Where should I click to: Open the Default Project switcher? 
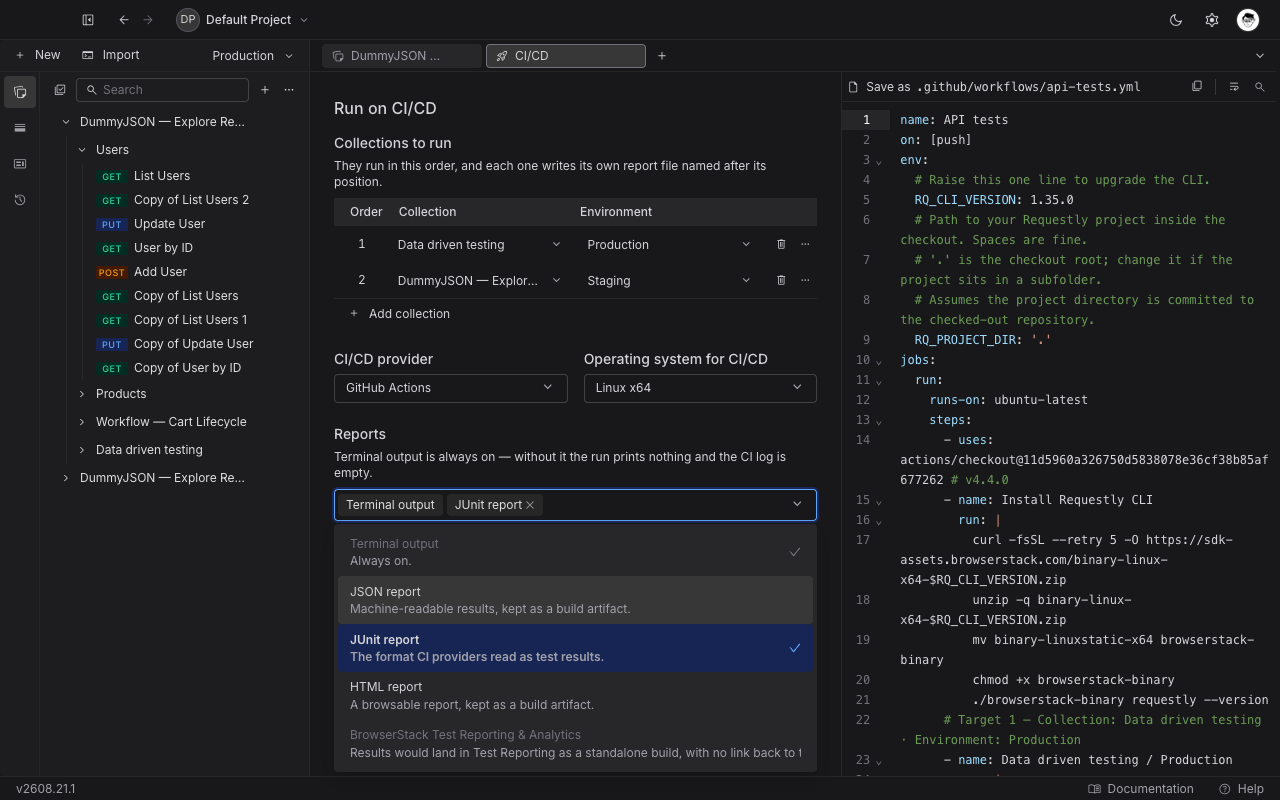[x=243, y=19]
